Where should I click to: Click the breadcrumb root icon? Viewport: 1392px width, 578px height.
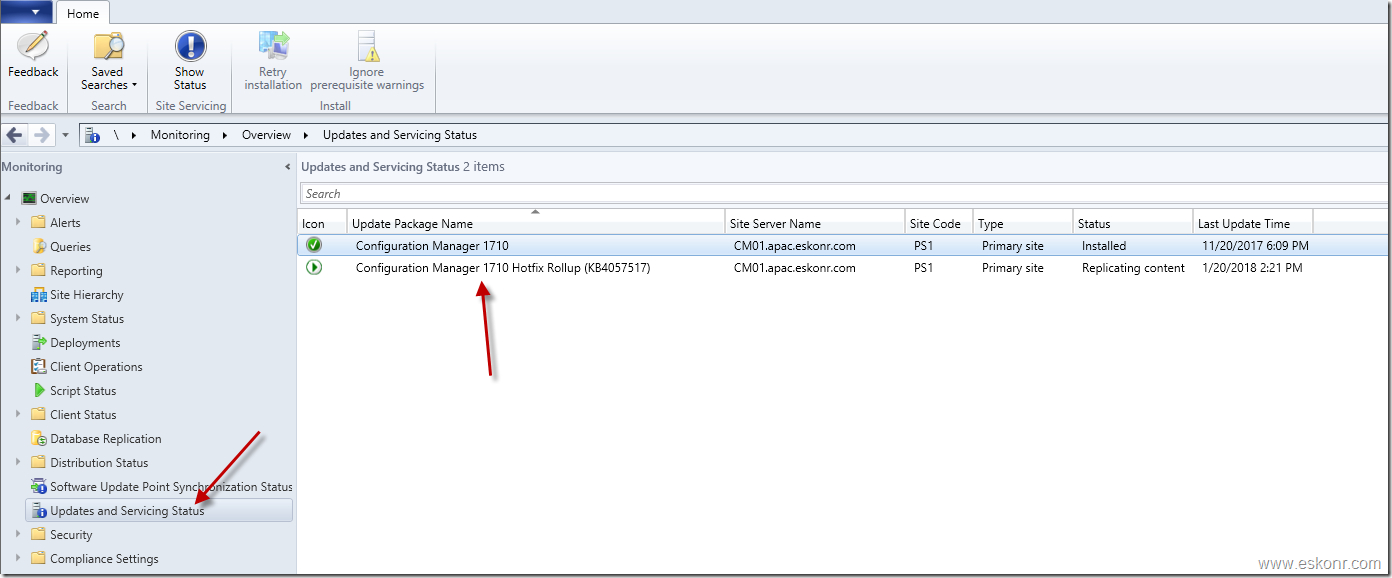tap(93, 135)
